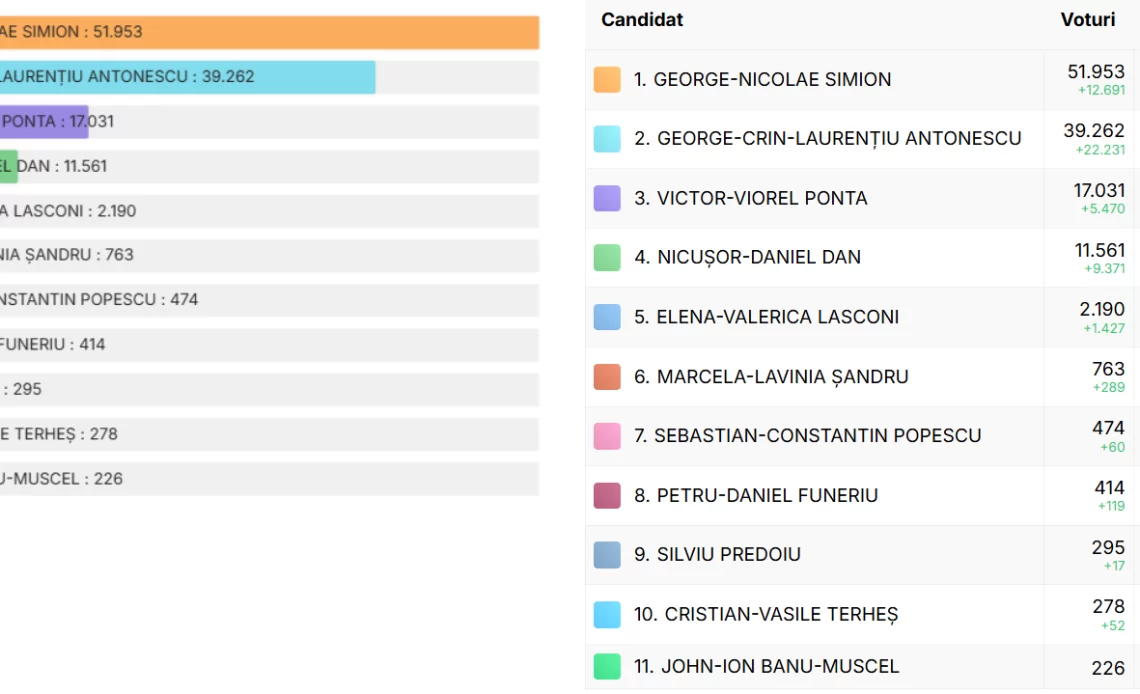Viewport: 1140px width, 694px height.
Task: Select the magenta swatch for Petru-Daniel Funeriu
Action: (607, 496)
